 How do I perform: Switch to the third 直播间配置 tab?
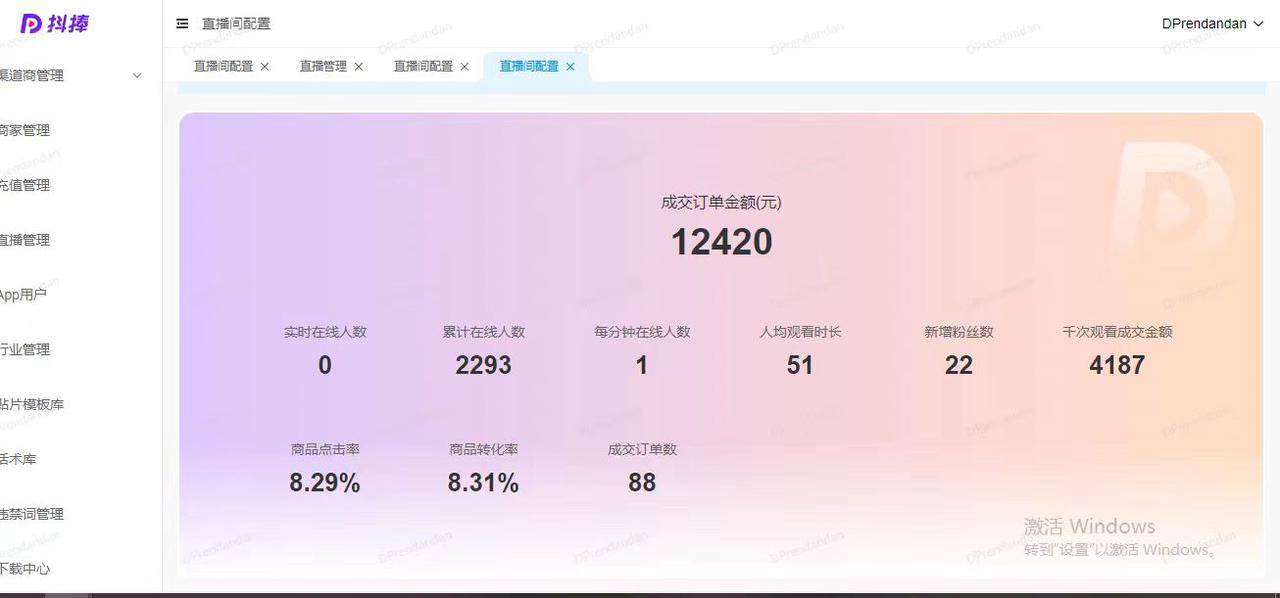pos(424,66)
